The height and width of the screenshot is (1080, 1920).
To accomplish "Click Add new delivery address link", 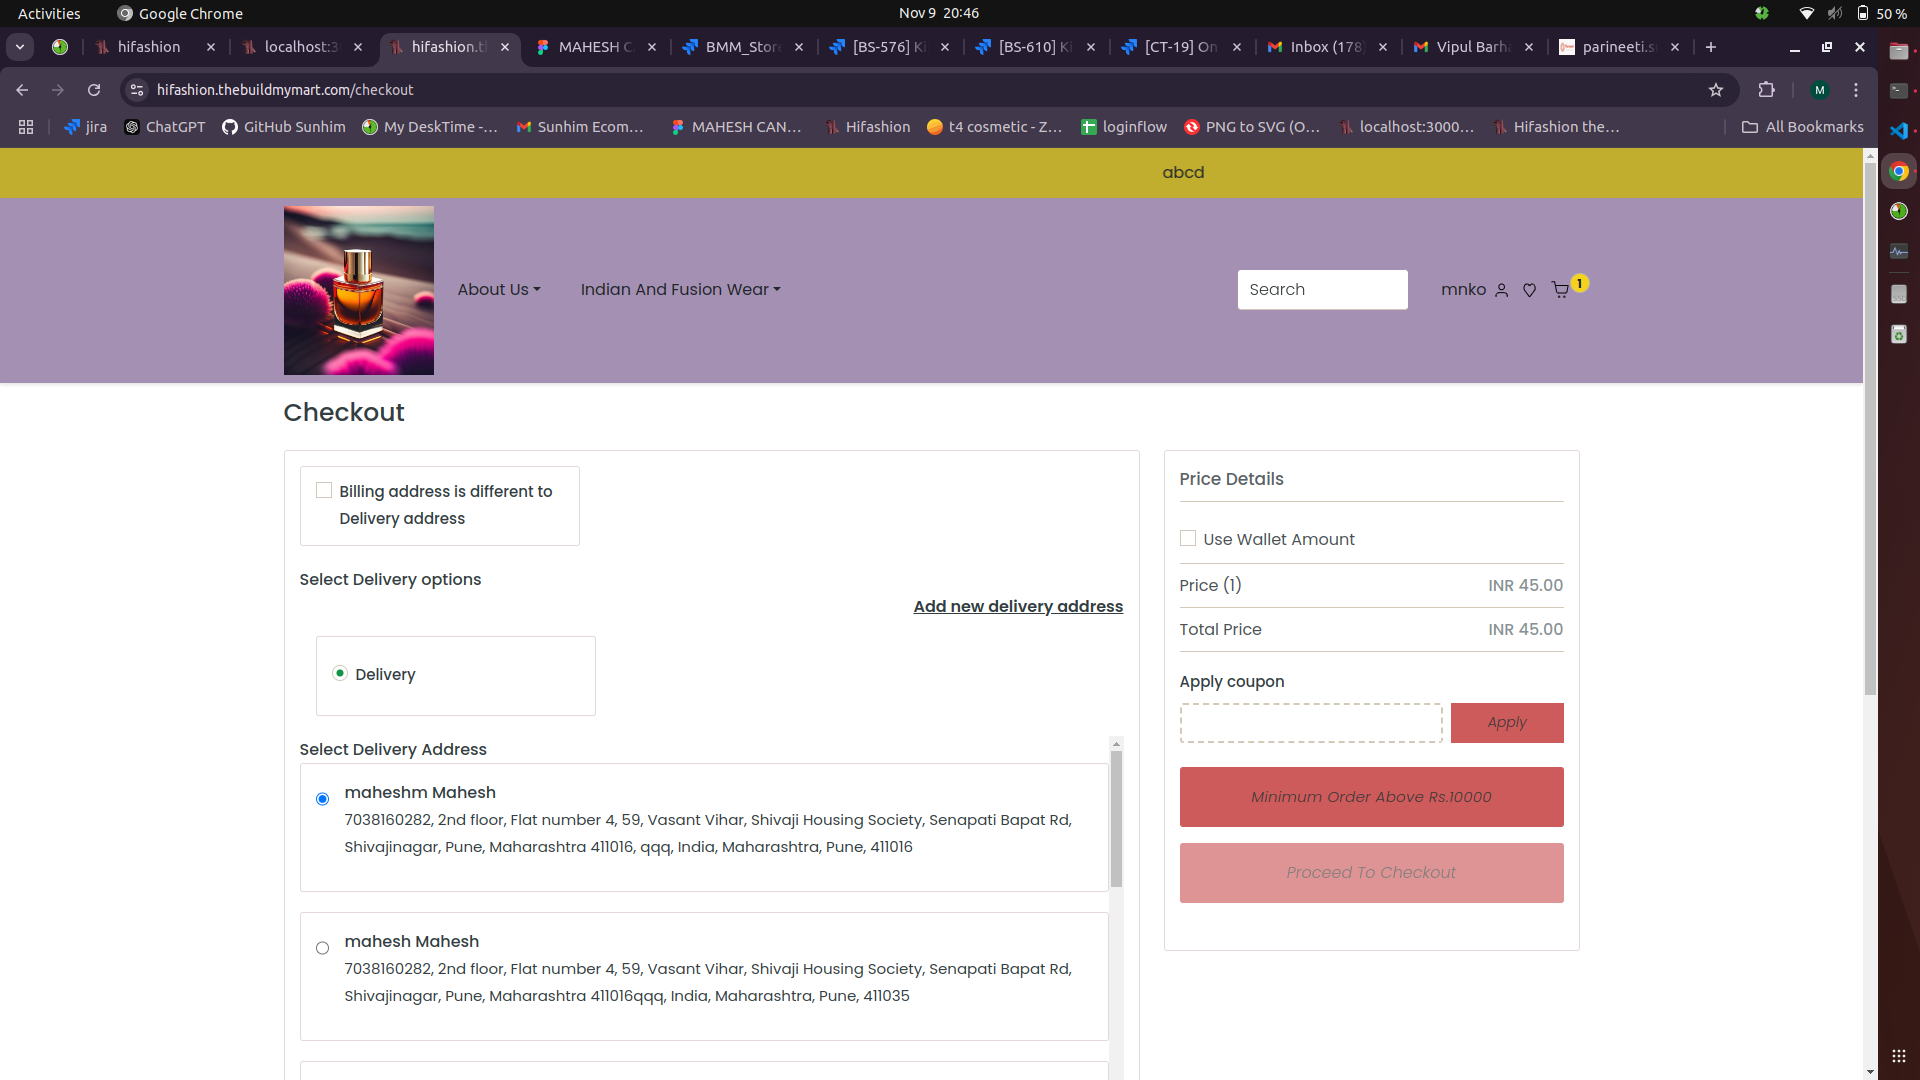I will pos(1018,606).
